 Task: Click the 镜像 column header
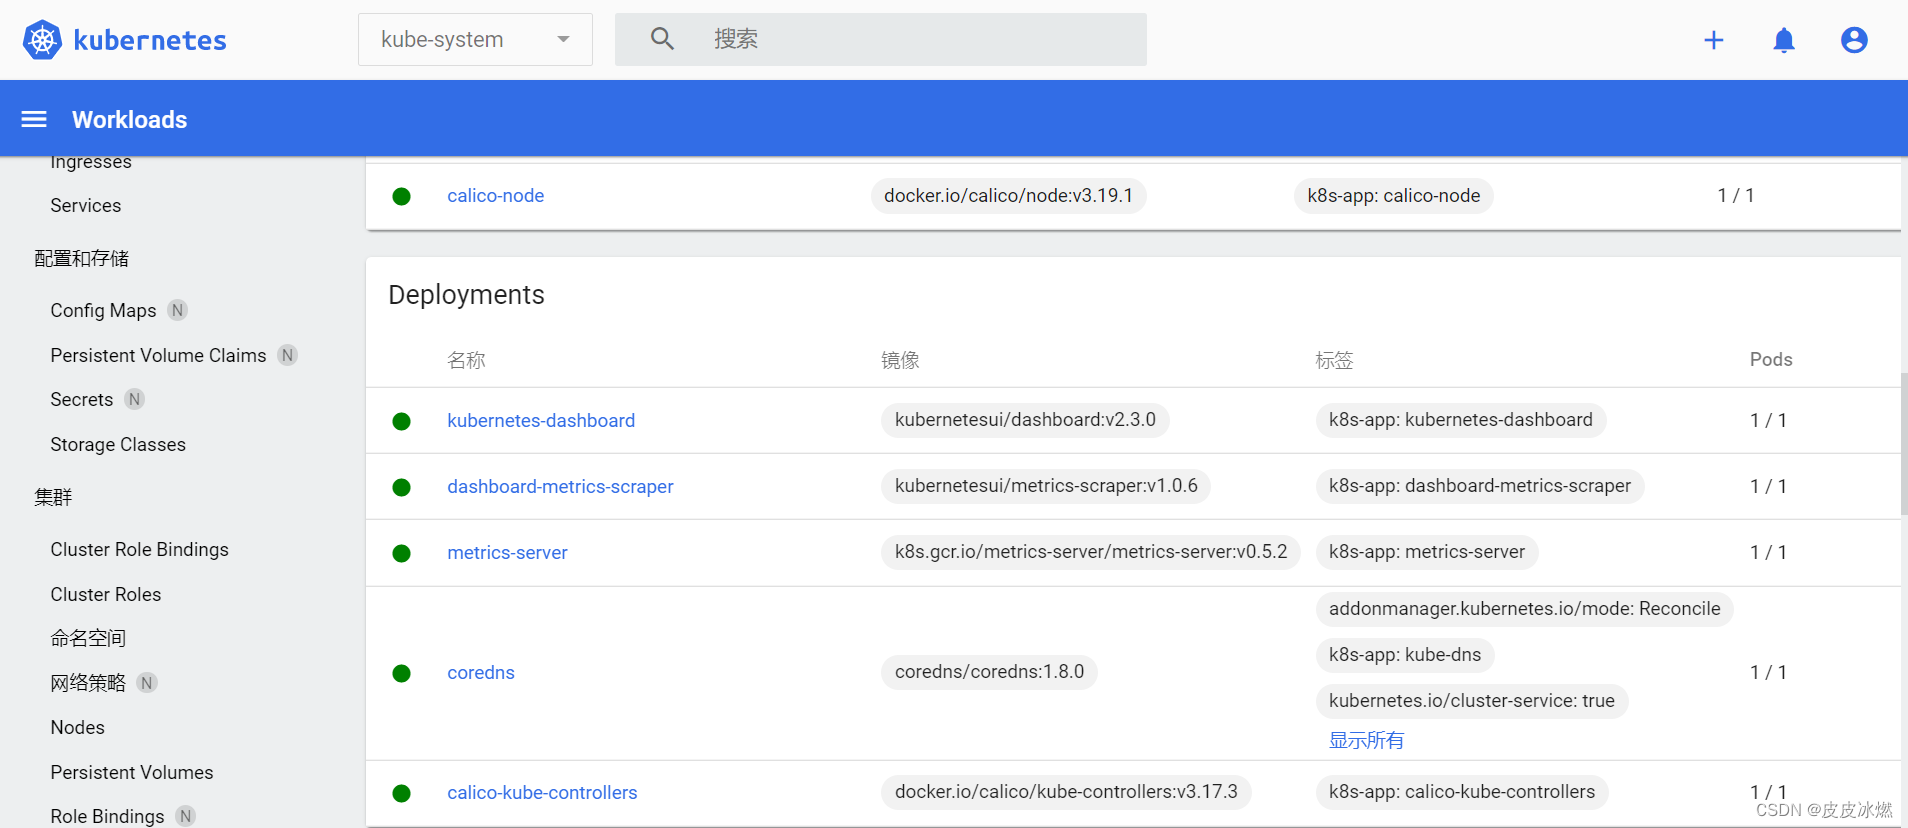[900, 360]
